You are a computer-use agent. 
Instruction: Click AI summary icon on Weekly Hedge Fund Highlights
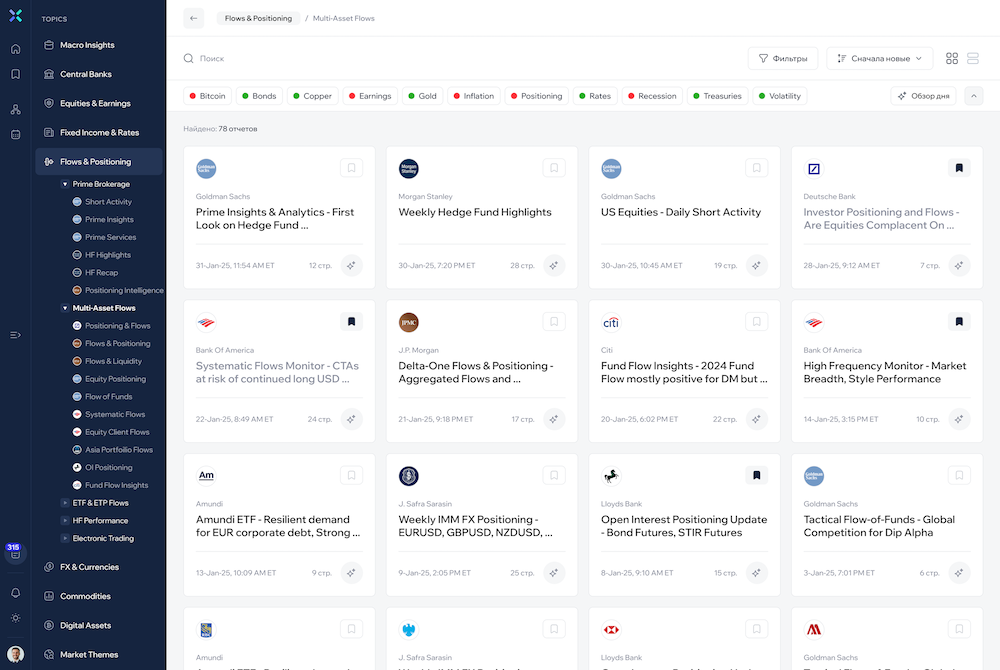[554, 266]
